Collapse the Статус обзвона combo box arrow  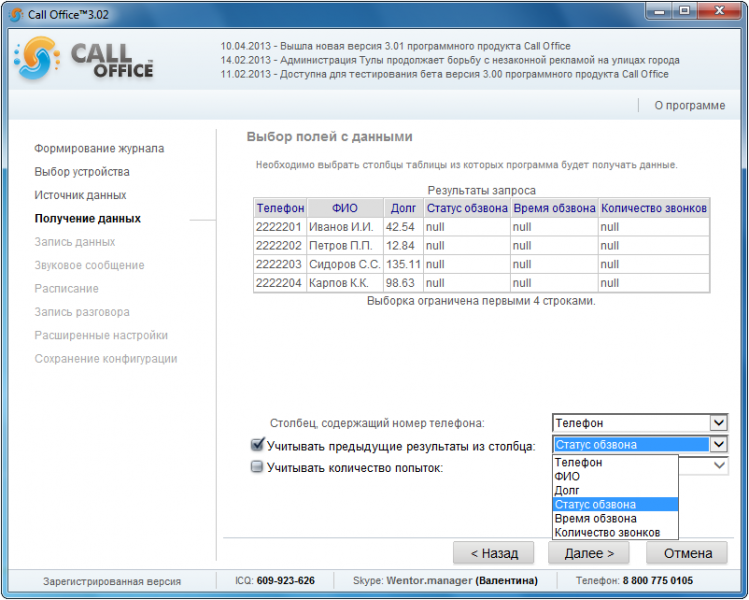pyautogui.click(x=718, y=444)
